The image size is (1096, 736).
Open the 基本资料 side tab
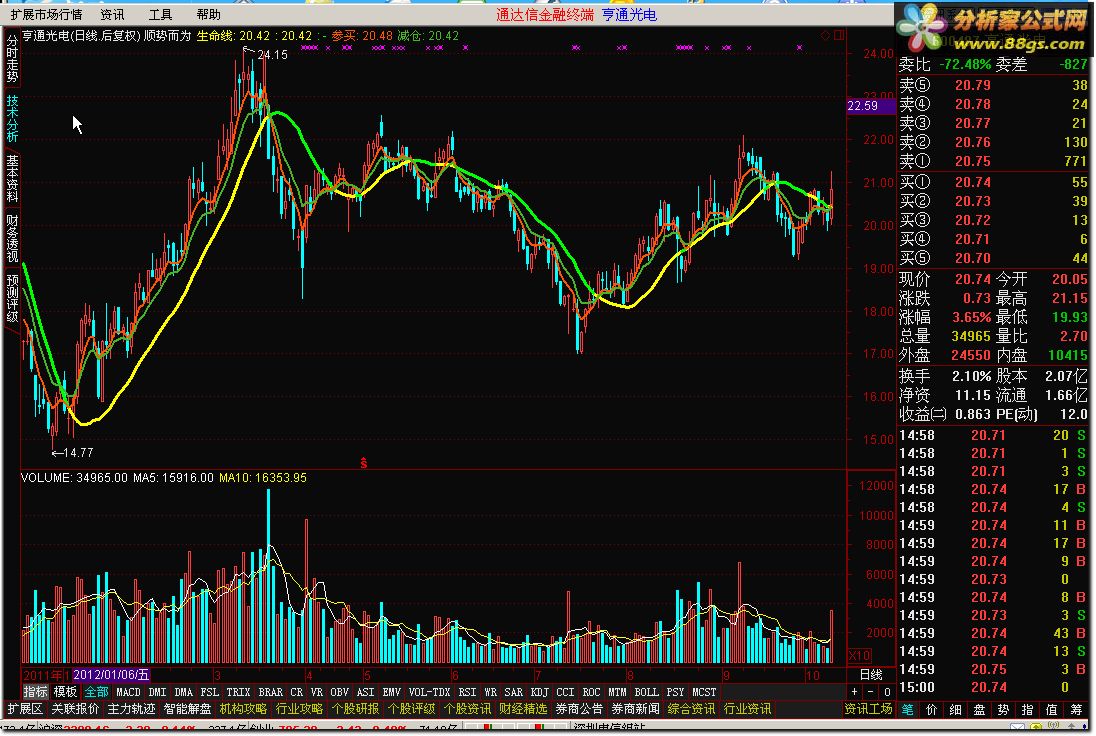click(x=12, y=178)
